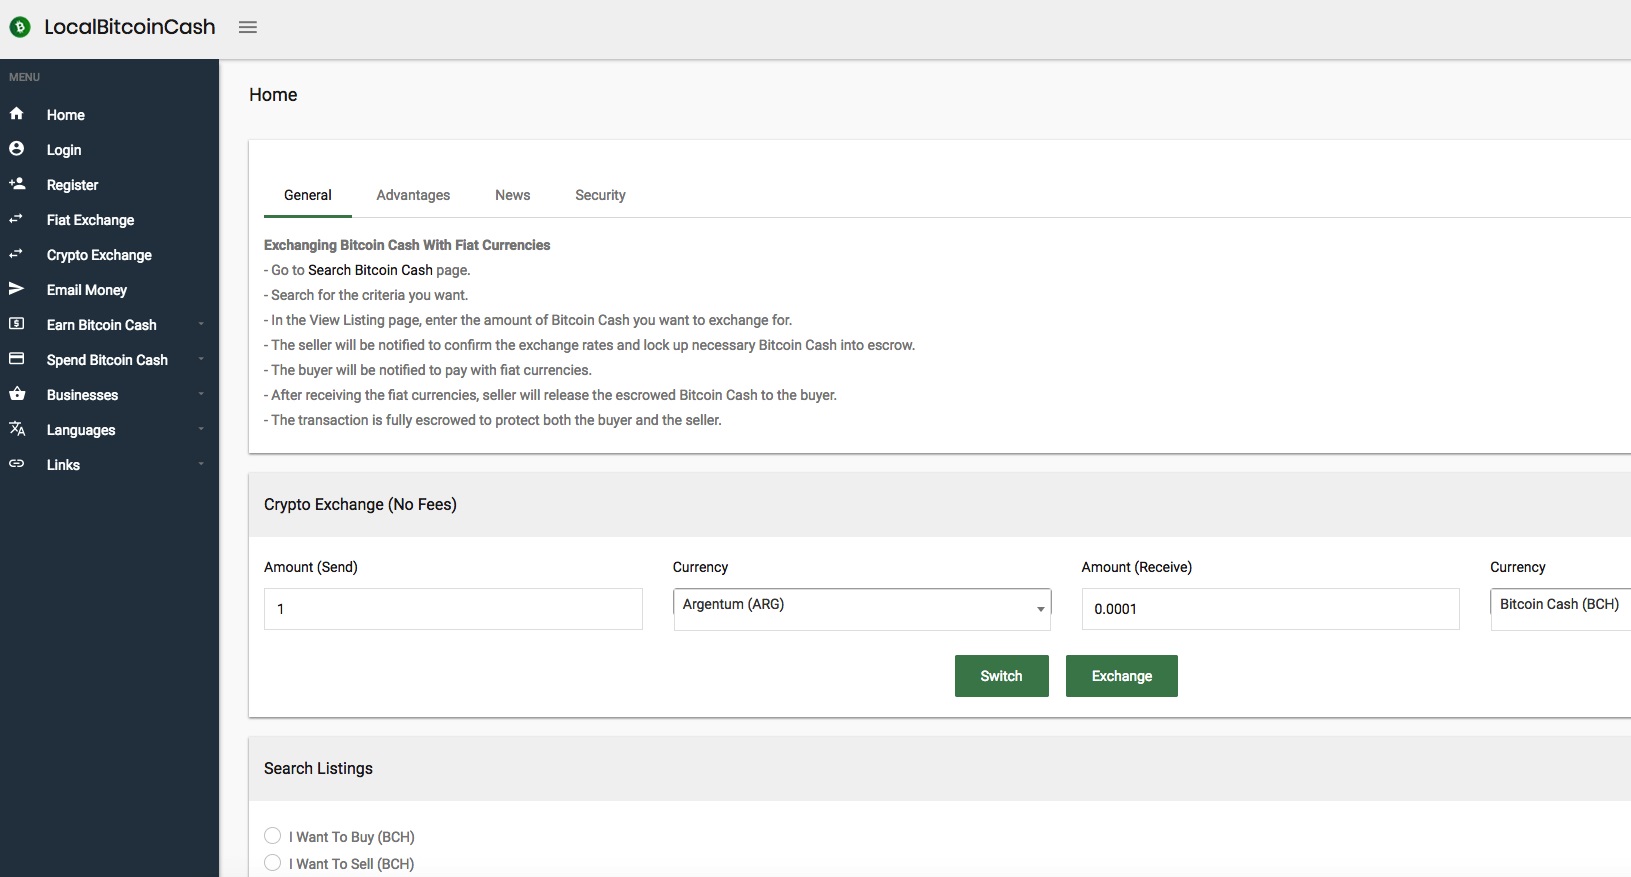
Task: Click the Spend Bitcoin Cash card icon
Action: tap(16, 359)
